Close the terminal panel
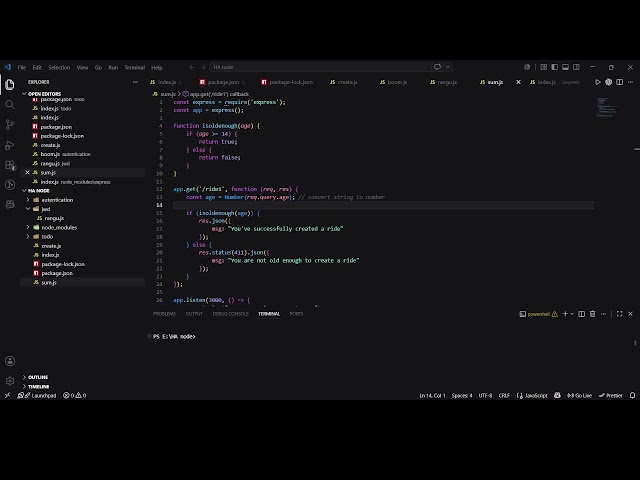The width and height of the screenshot is (640, 480). coord(631,314)
